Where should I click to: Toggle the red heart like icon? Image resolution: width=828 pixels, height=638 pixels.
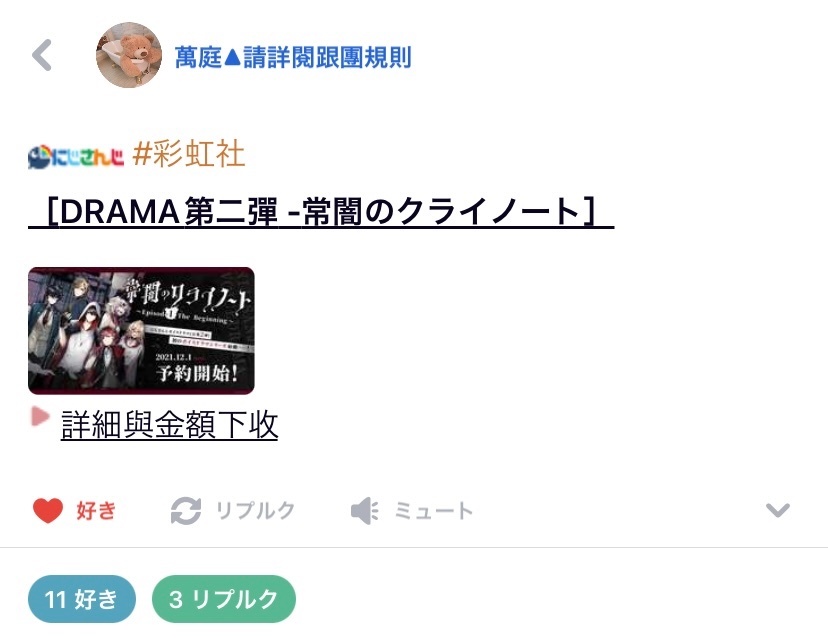[48, 510]
